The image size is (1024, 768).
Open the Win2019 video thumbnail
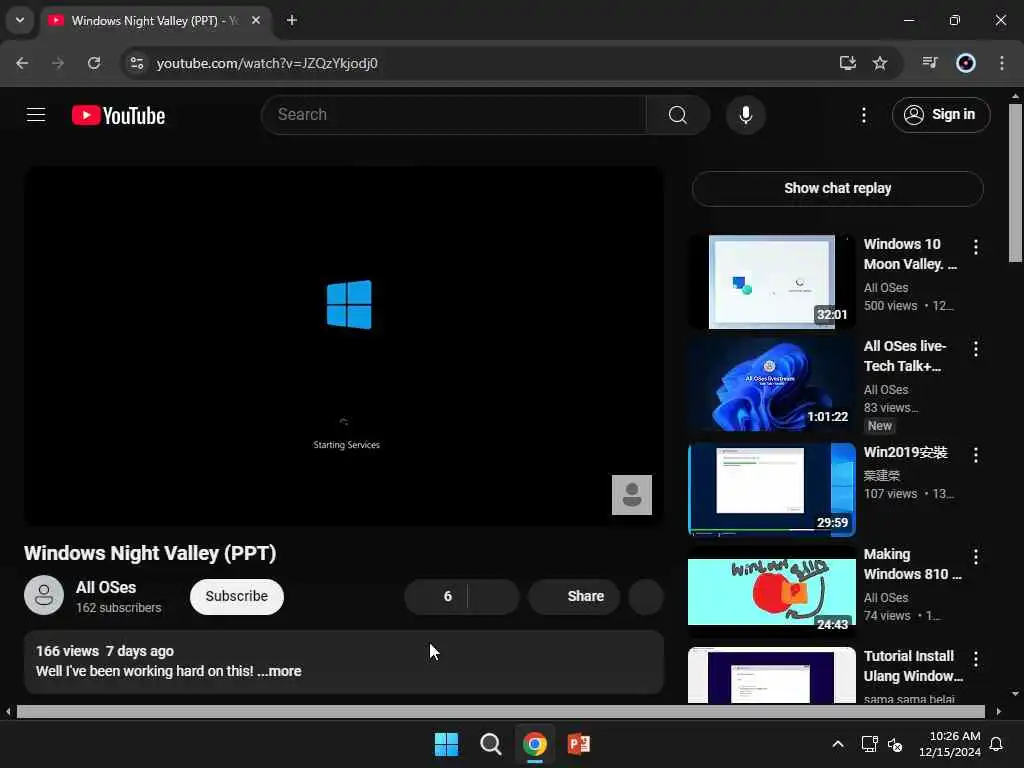pyautogui.click(x=771, y=490)
